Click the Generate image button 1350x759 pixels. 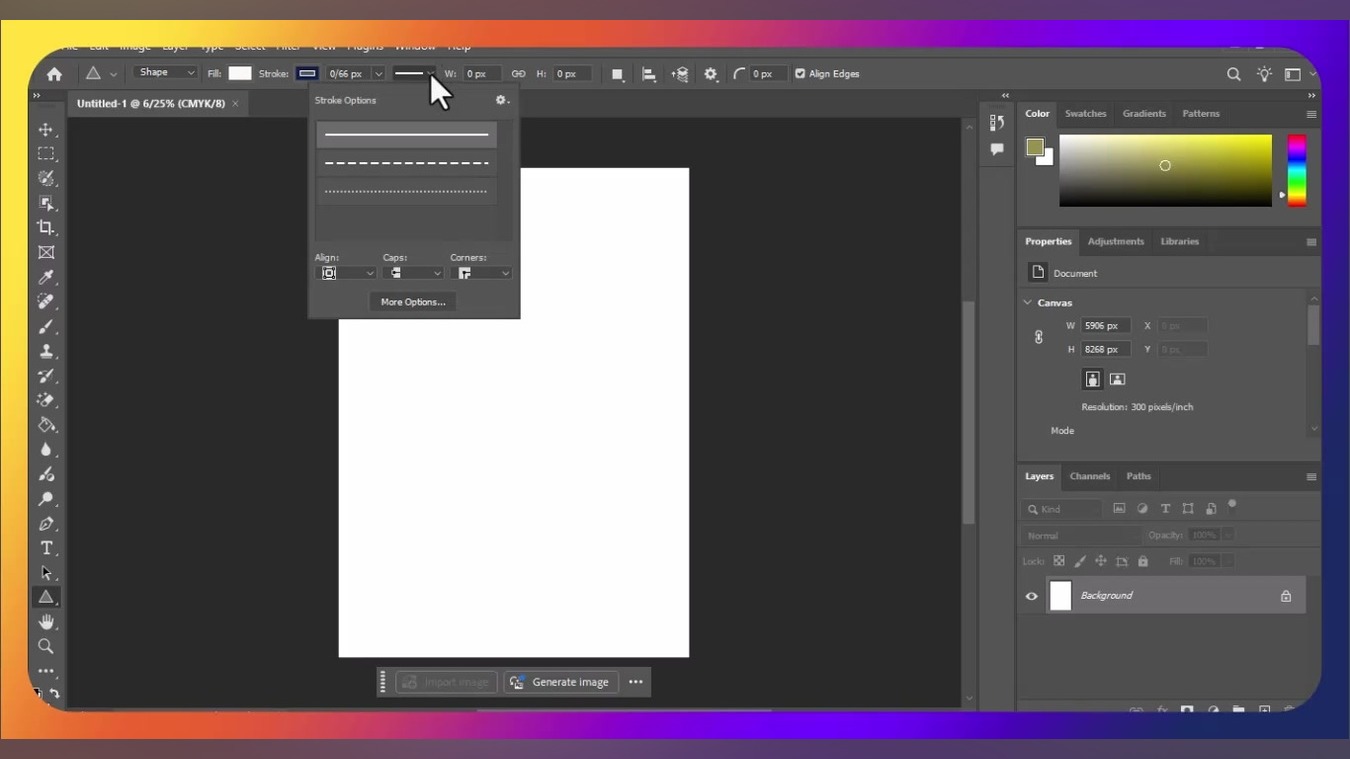tap(561, 682)
